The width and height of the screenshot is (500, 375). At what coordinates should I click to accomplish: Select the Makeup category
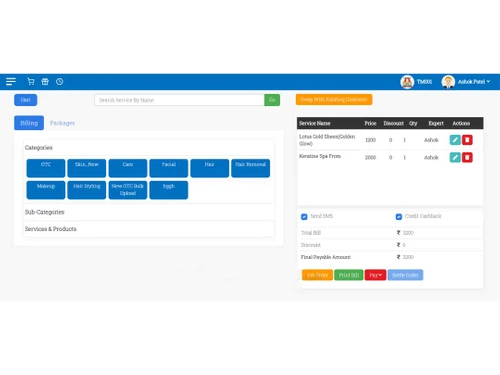coord(46,190)
